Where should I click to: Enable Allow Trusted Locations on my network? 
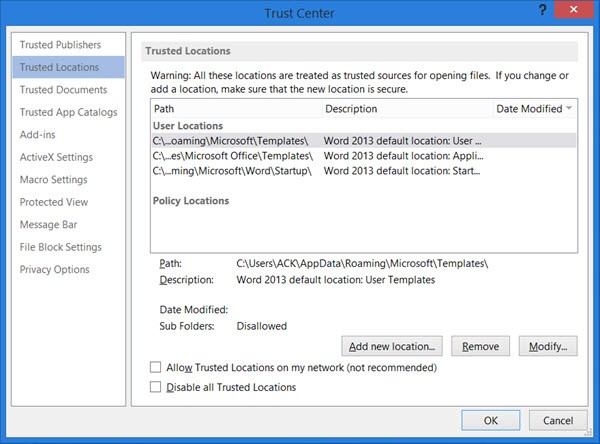point(155,367)
